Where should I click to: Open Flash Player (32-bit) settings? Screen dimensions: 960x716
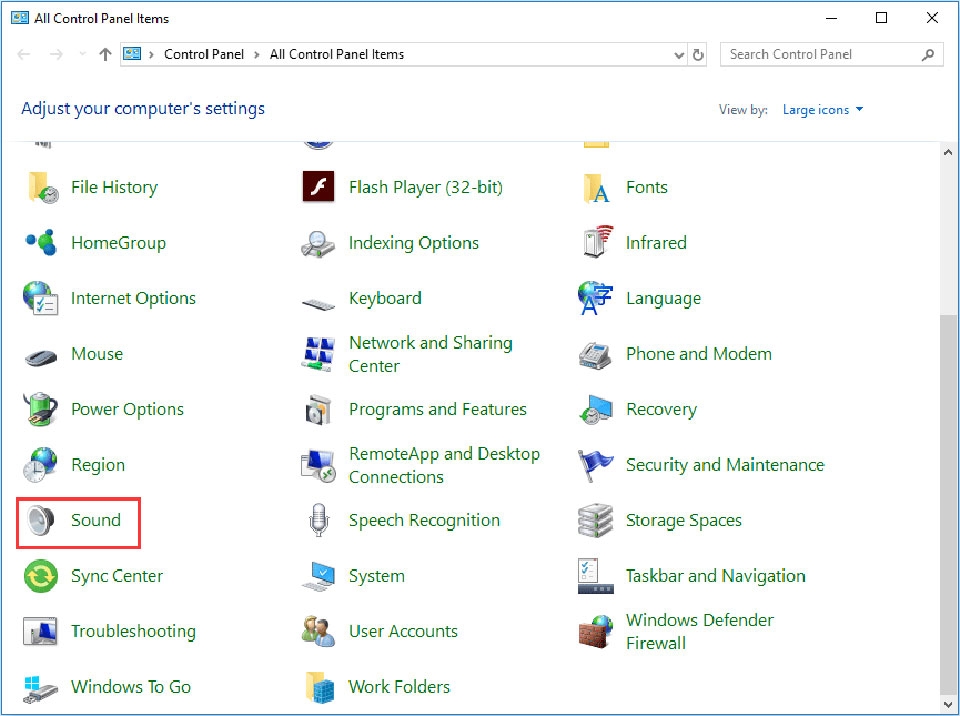424,187
